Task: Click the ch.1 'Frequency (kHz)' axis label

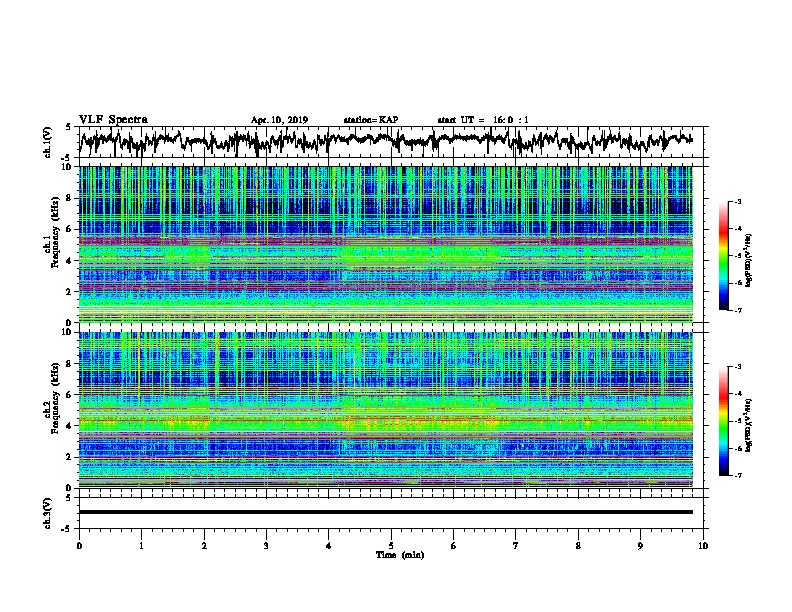Action: 55,233
